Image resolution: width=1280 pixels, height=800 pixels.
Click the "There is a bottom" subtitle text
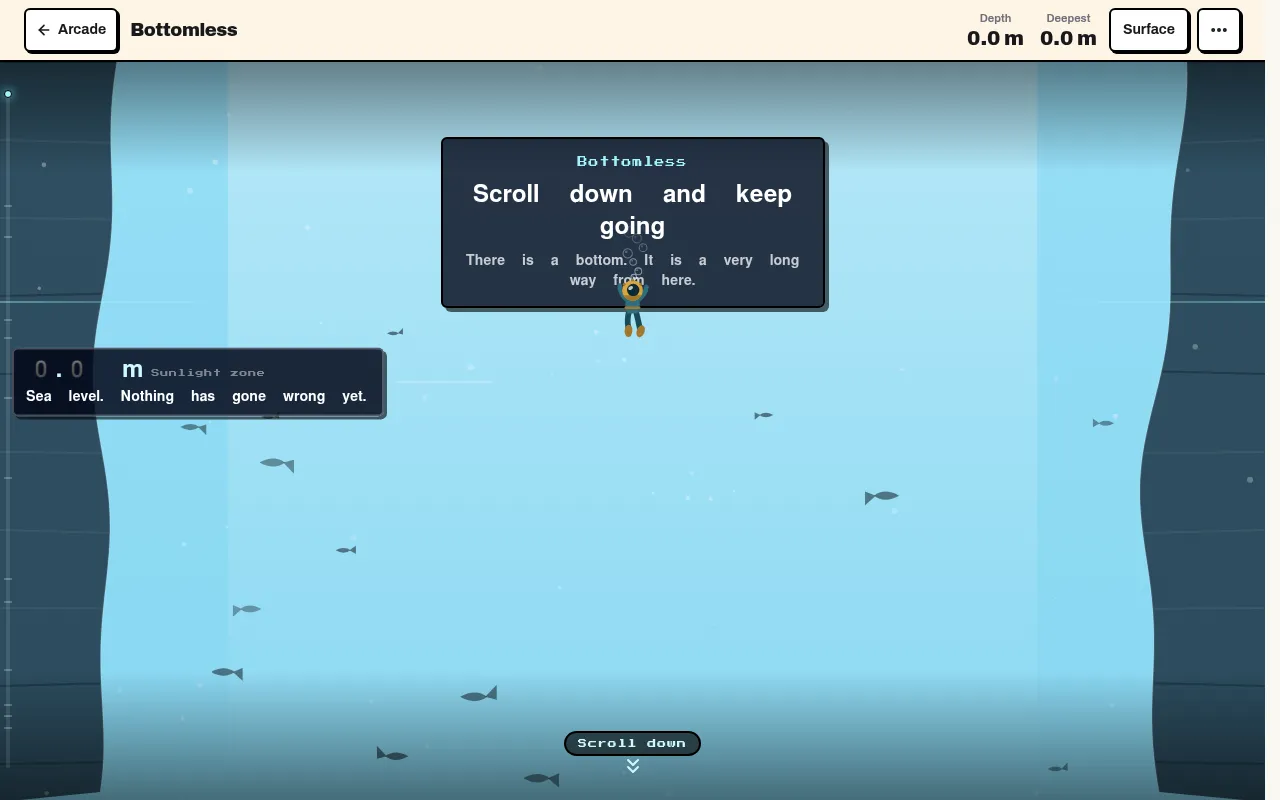pyautogui.click(x=632, y=270)
